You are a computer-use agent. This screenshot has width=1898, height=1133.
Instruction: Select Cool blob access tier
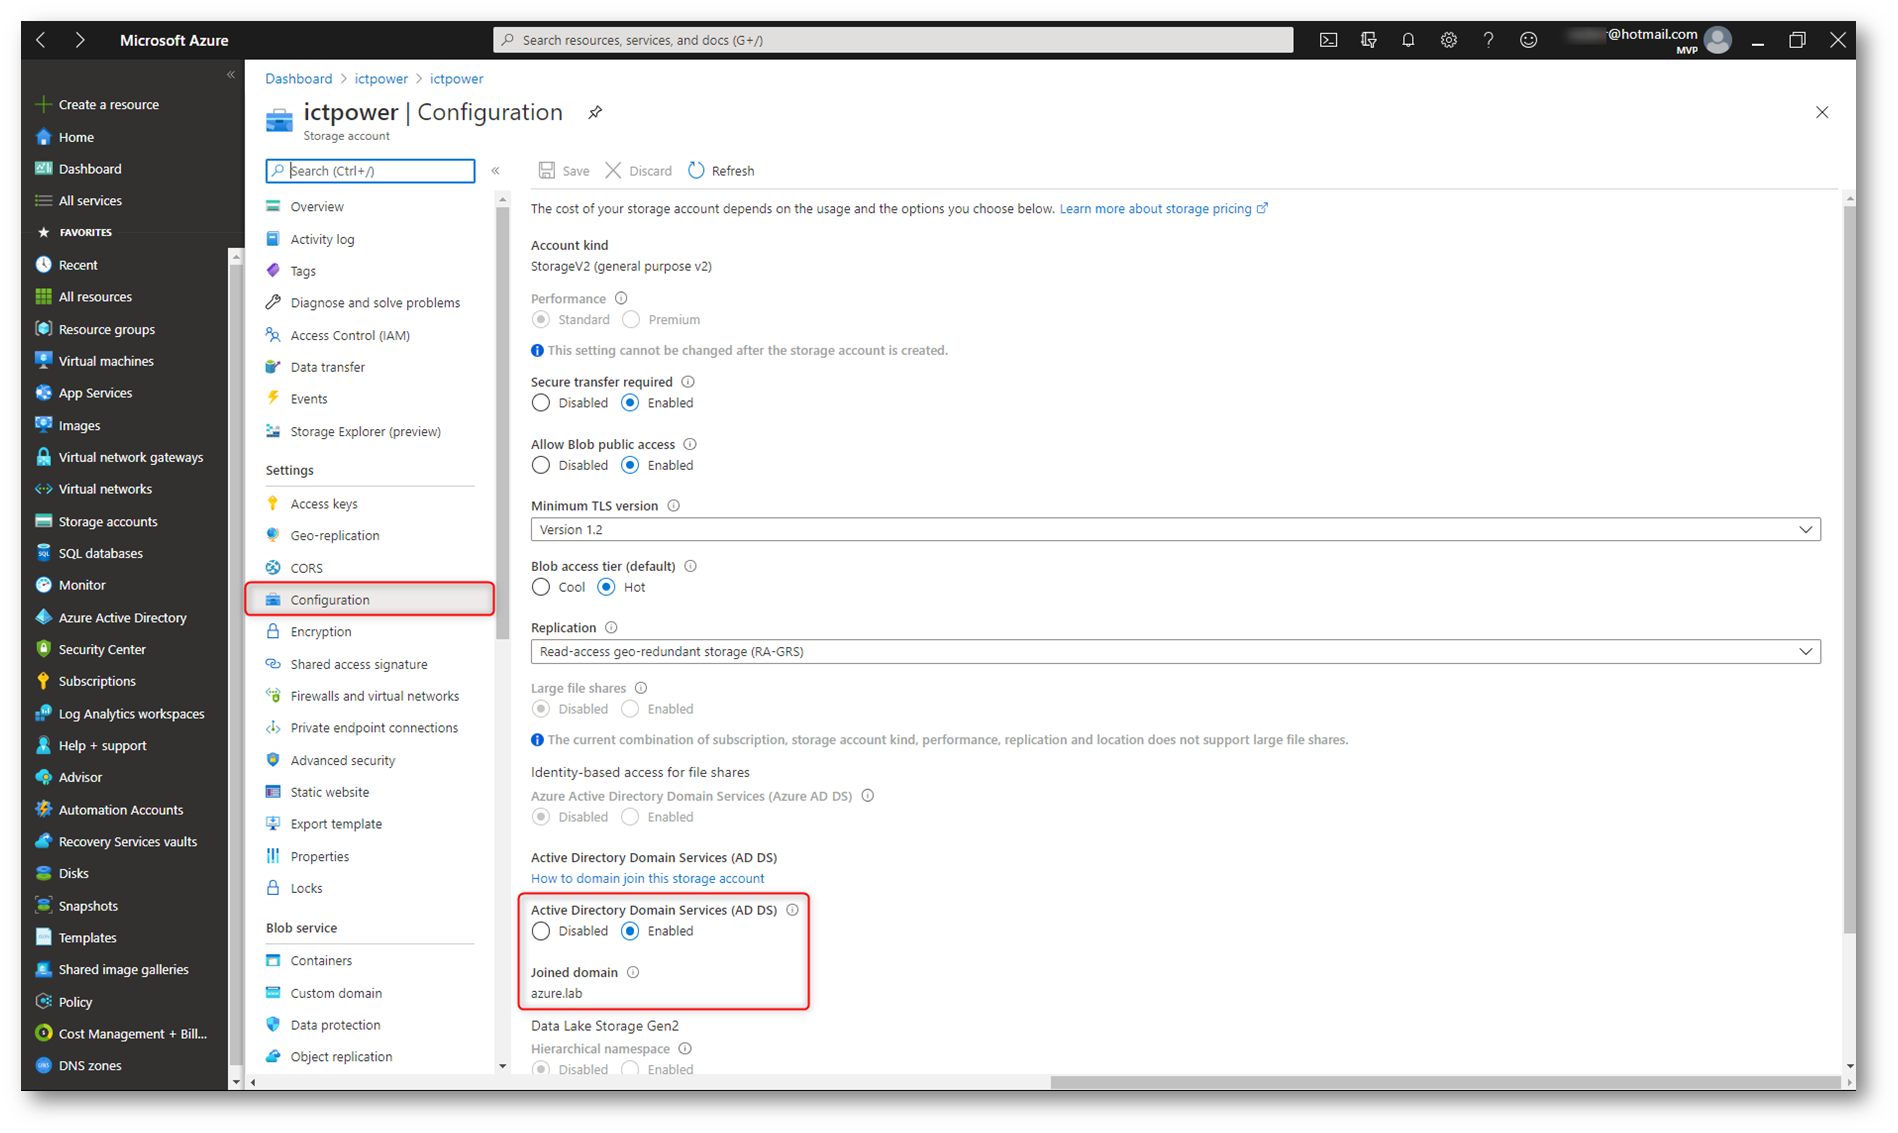pos(541,587)
